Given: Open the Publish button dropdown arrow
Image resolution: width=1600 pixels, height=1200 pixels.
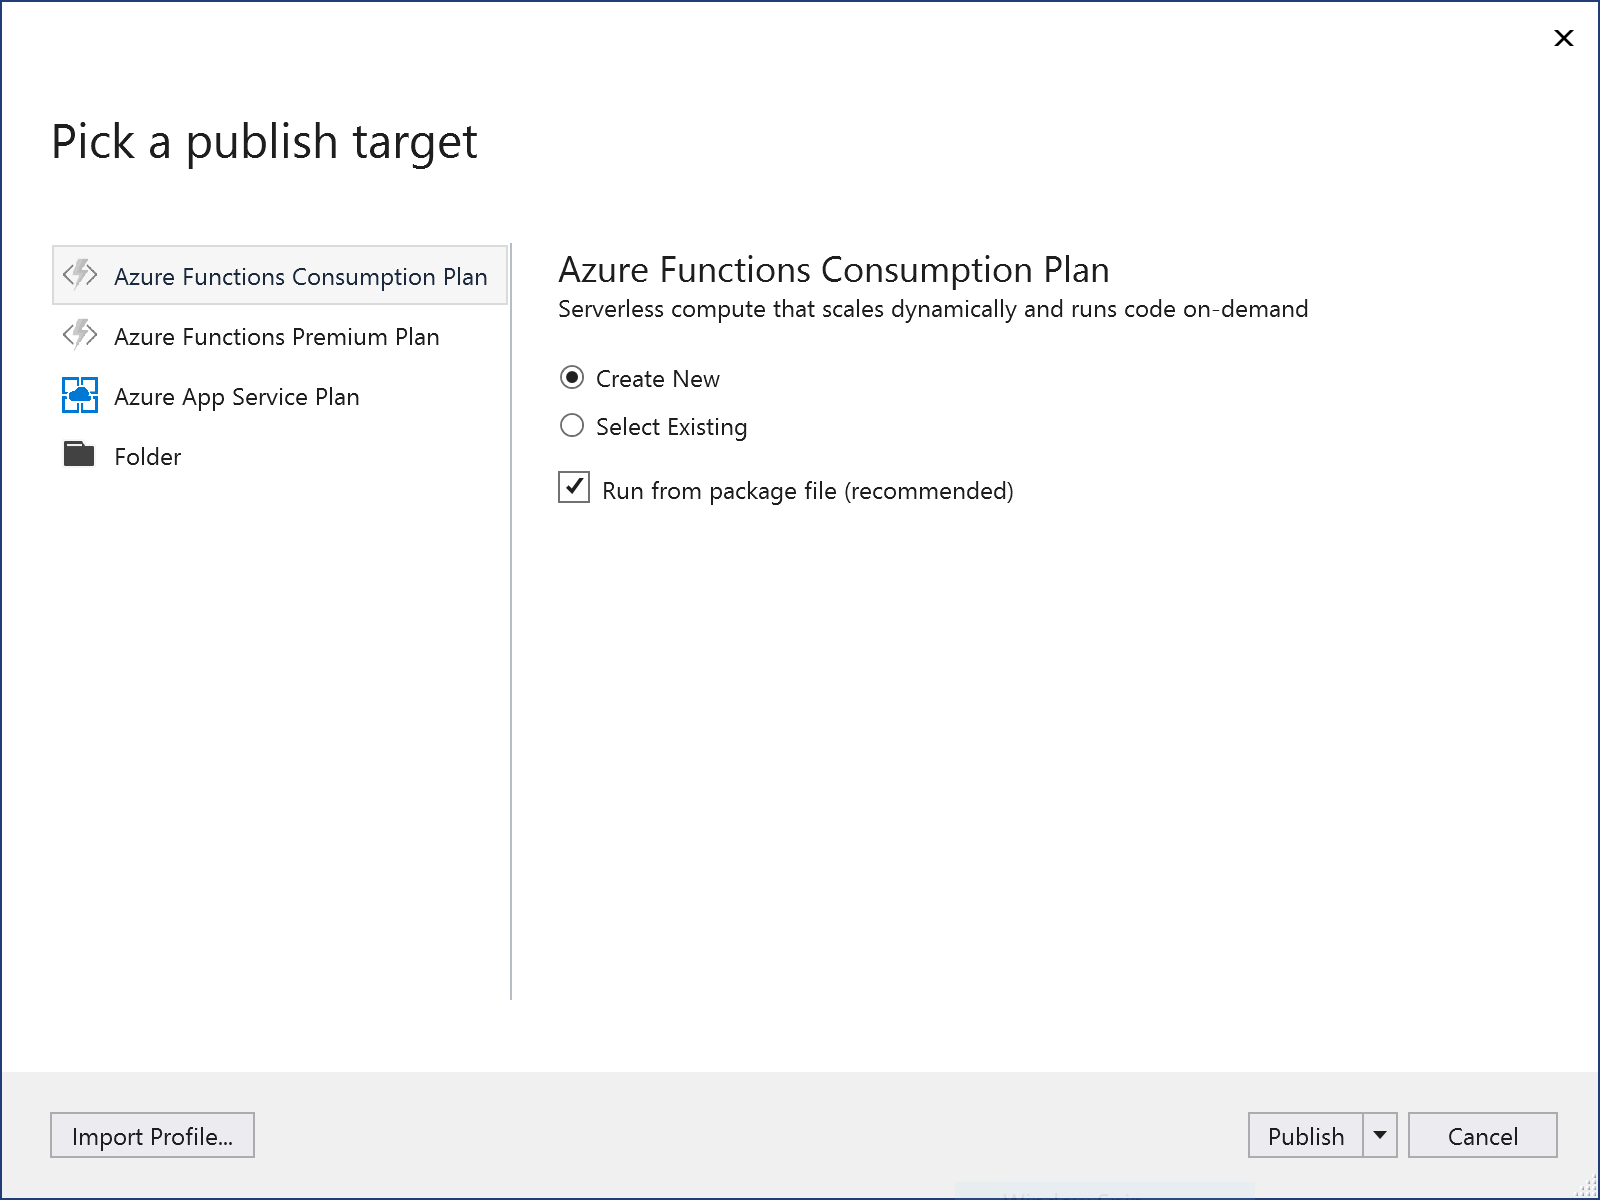Looking at the screenshot, I should [x=1380, y=1135].
